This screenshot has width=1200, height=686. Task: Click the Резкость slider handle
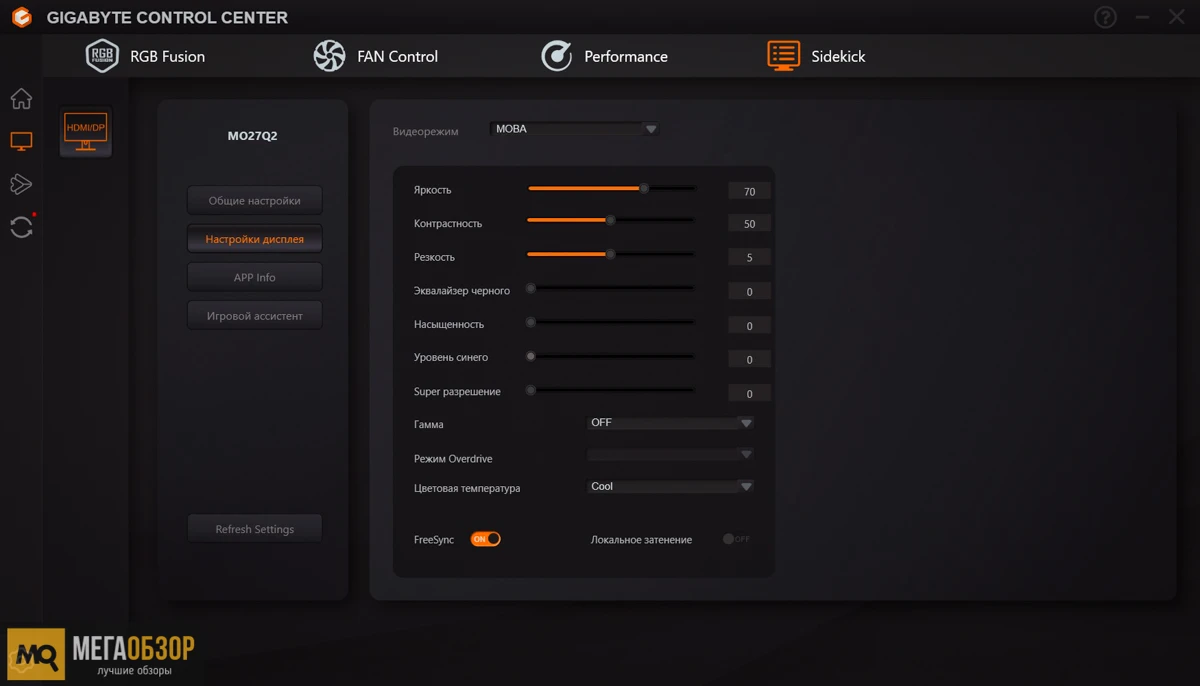tap(610, 254)
